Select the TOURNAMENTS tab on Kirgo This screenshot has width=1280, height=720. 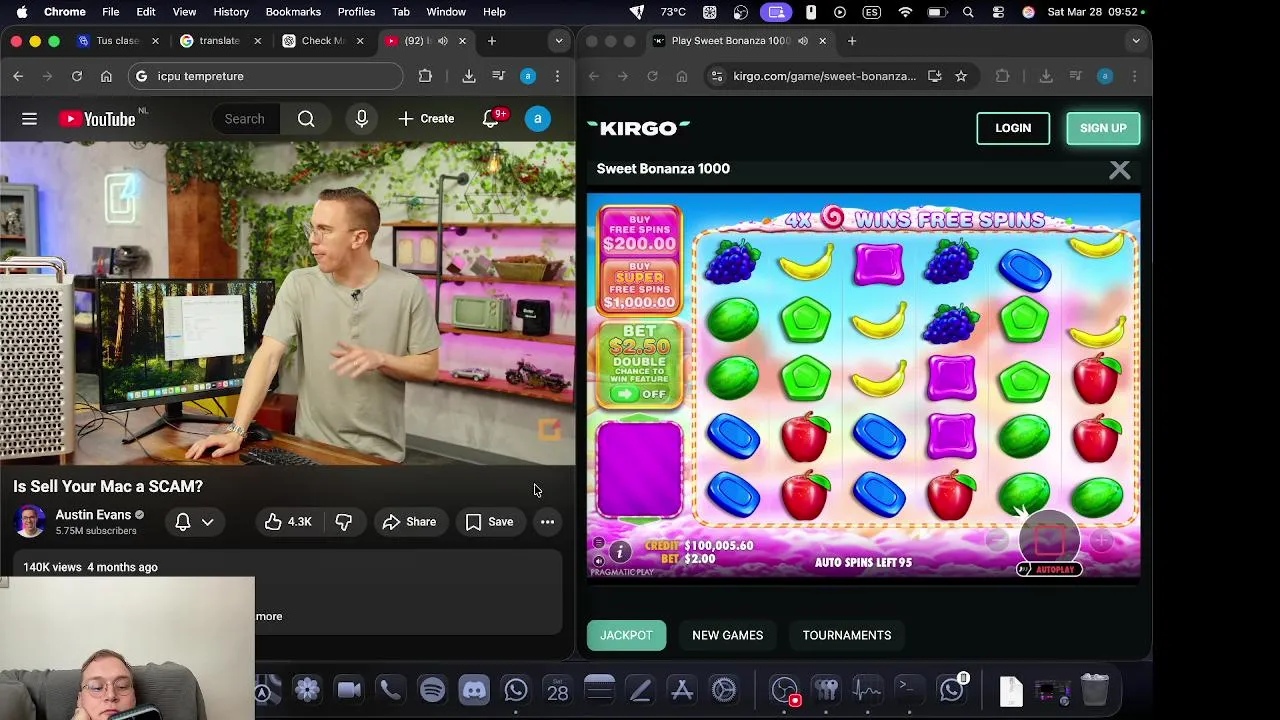point(846,635)
